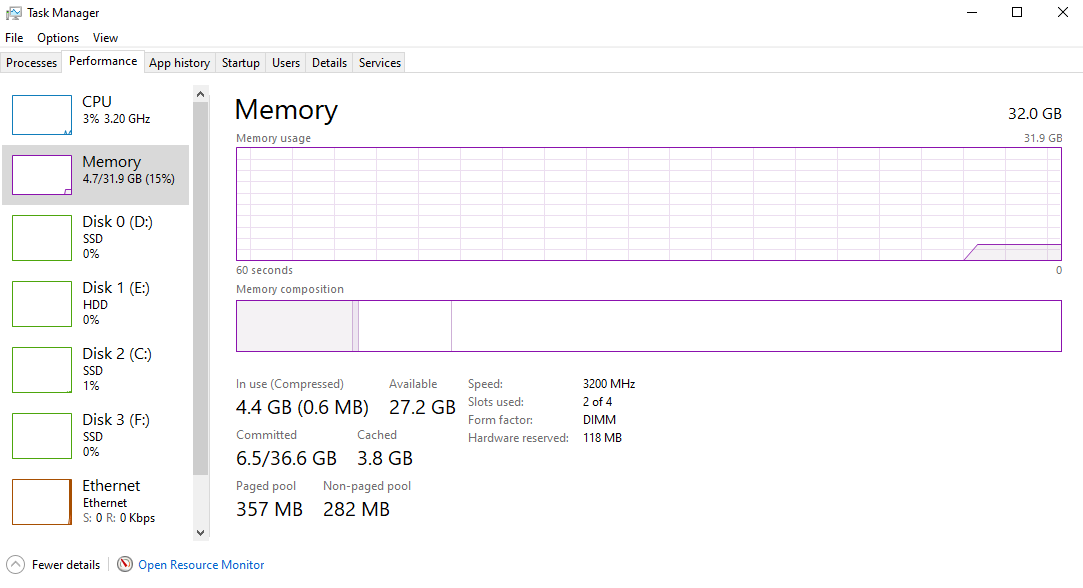Click the Task Manager title bar icon

tap(14, 13)
